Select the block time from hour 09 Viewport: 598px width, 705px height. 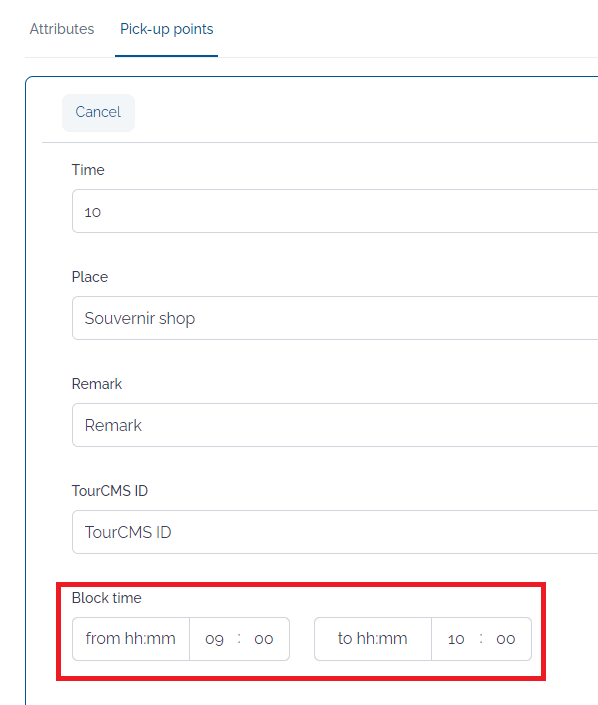tap(214, 639)
